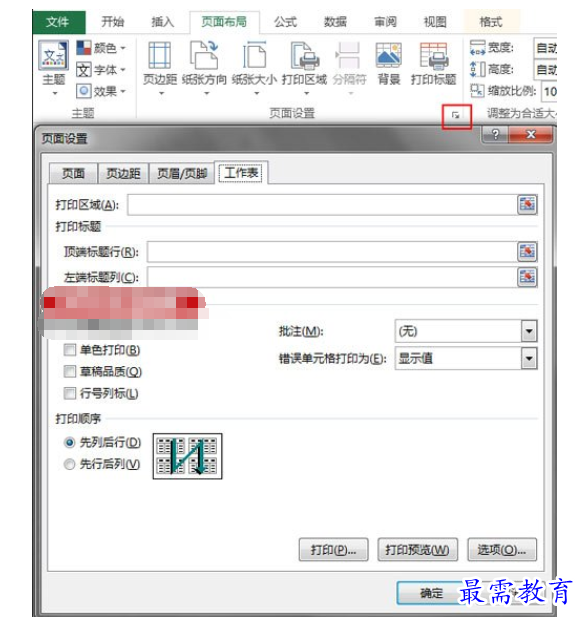Open the 高度 height dropdown box
The width and height of the screenshot is (581, 623).
(545, 70)
